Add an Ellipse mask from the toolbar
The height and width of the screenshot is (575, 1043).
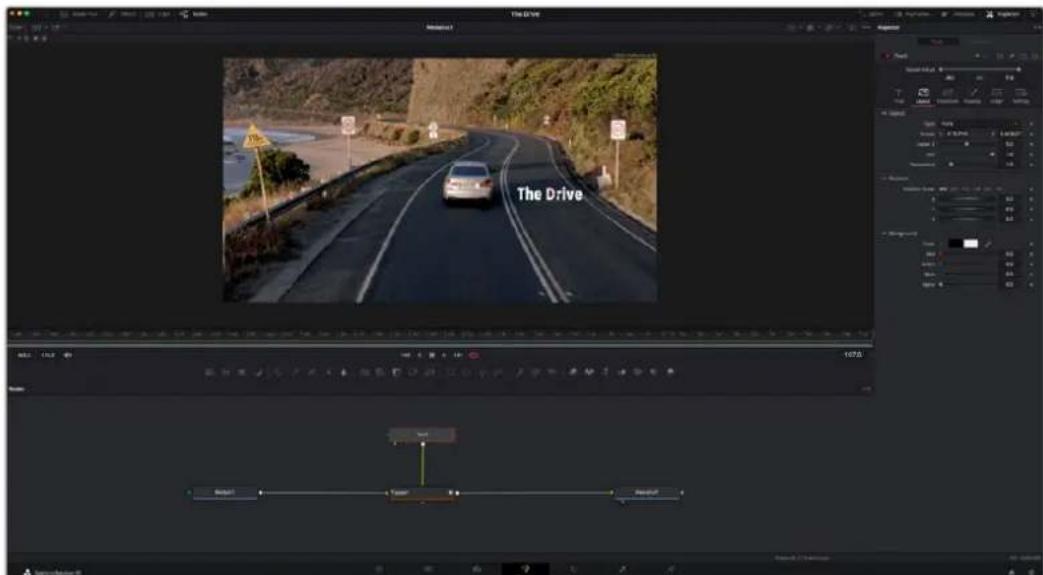tap(466, 373)
